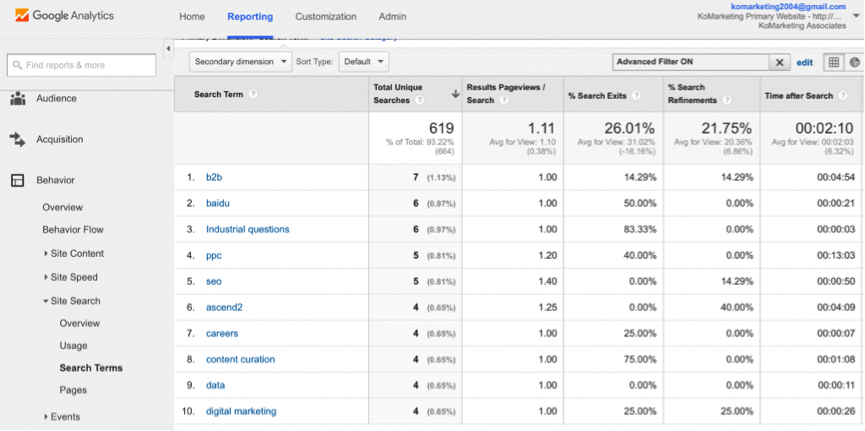Image resolution: width=865 pixels, height=431 pixels.
Task: Click edit link next to the filter
Action: 804,62
